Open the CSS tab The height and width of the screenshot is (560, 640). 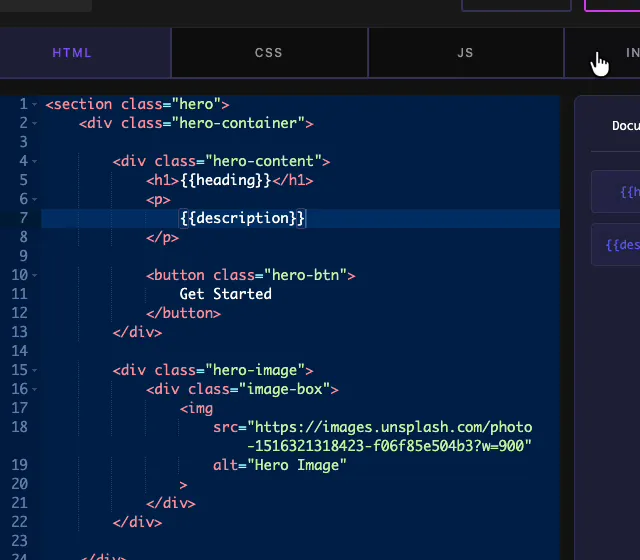pyautogui.click(x=269, y=53)
